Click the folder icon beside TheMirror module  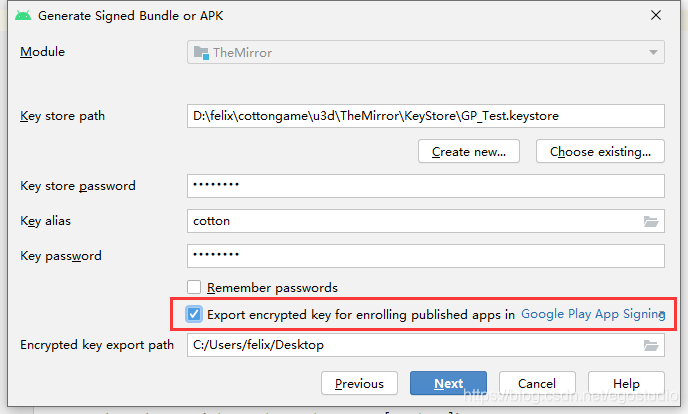200,52
